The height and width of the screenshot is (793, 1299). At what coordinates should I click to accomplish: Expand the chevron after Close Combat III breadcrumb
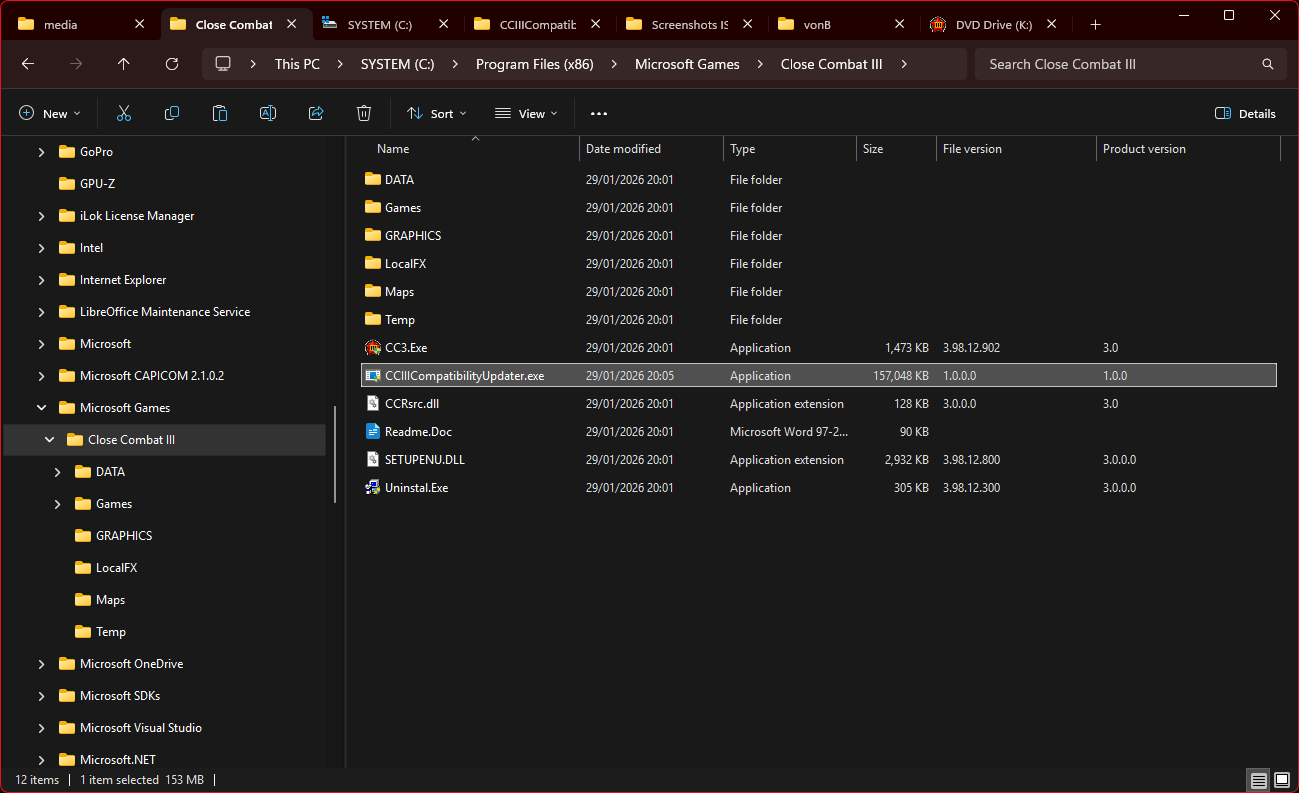pyautogui.click(x=904, y=64)
